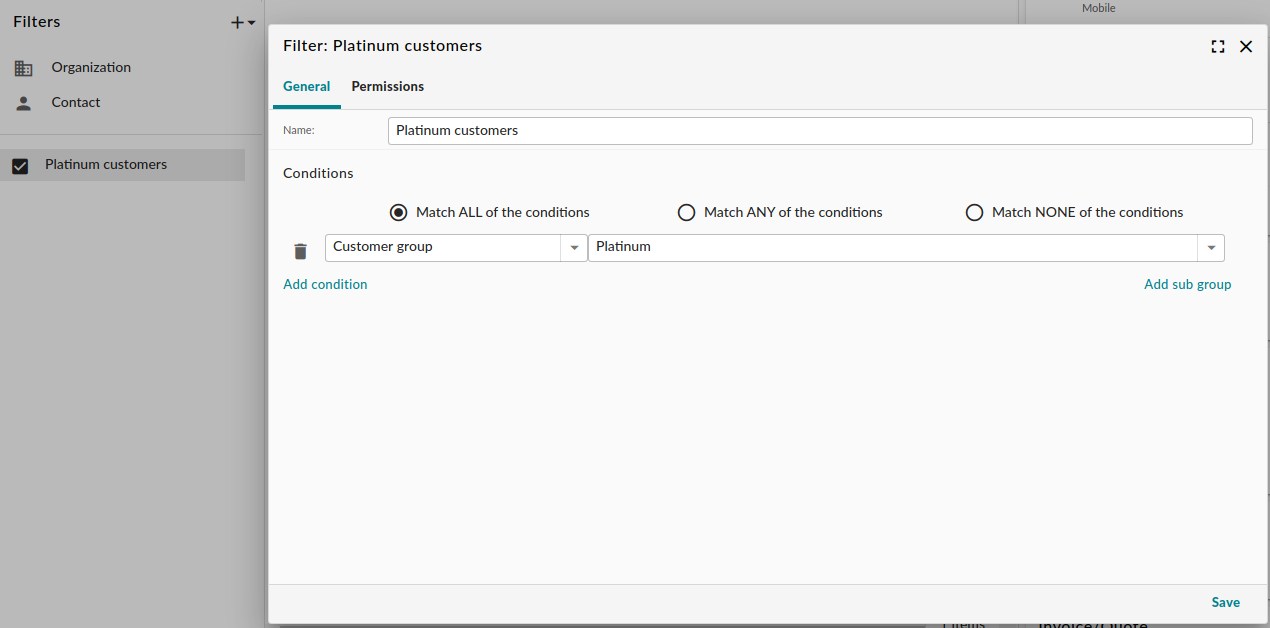The width and height of the screenshot is (1270, 628).
Task: Switch to the General tab
Action: (x=306, y=87)
